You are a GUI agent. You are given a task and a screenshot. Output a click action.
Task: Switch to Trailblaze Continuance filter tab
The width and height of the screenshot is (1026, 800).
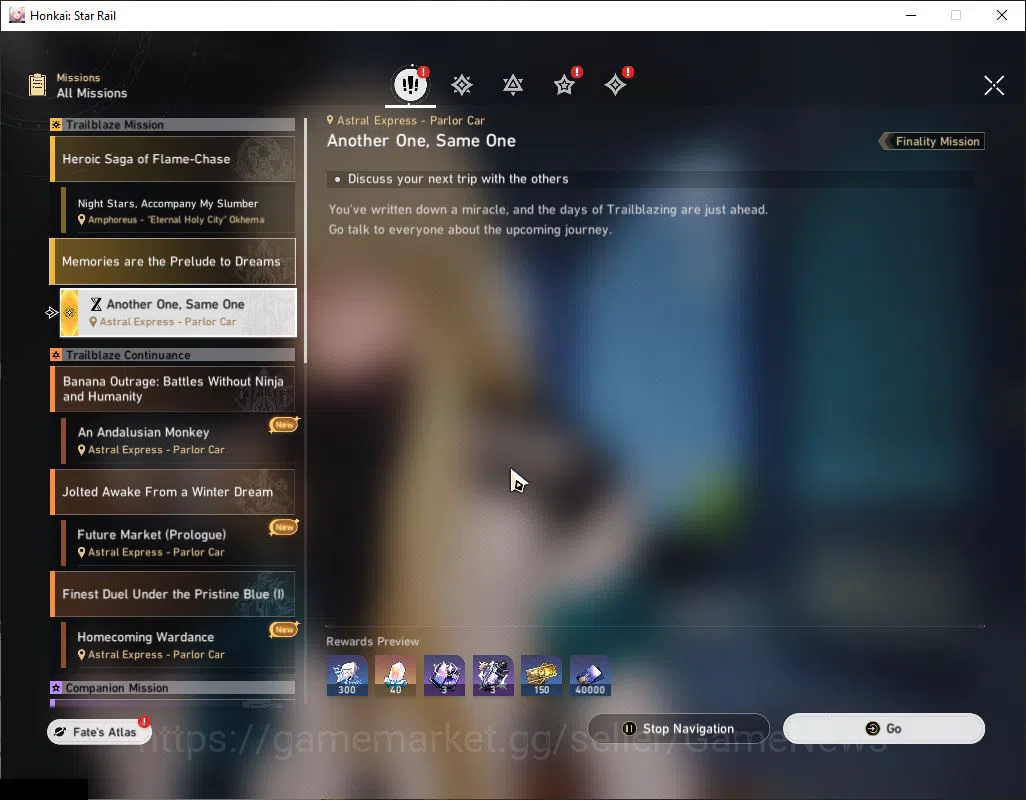[513, 85]
